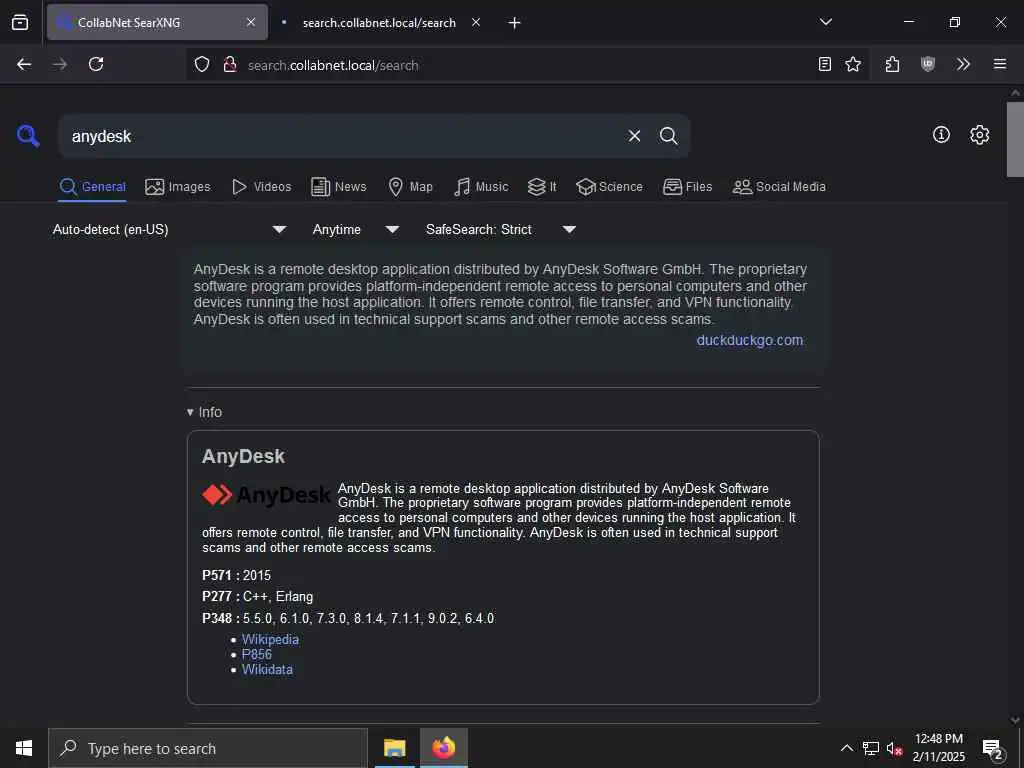The width and height of the screenshot is (1024, 768).
Task: Switch to CollabNet SearXNG tab
Action: coord(157,22)
